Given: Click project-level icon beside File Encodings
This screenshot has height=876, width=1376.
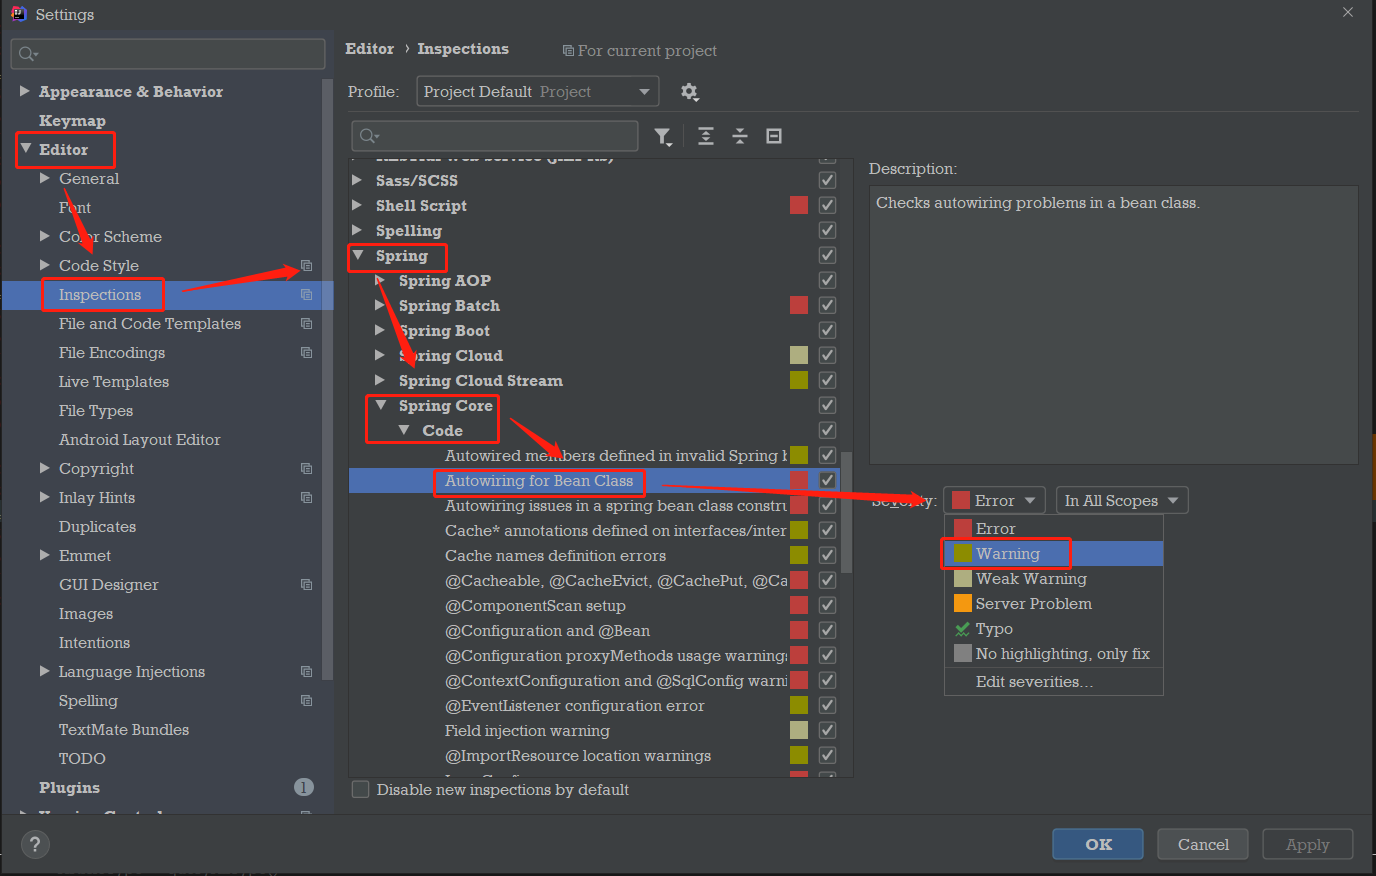Looking at the screenshot, I should click(306, 353).
